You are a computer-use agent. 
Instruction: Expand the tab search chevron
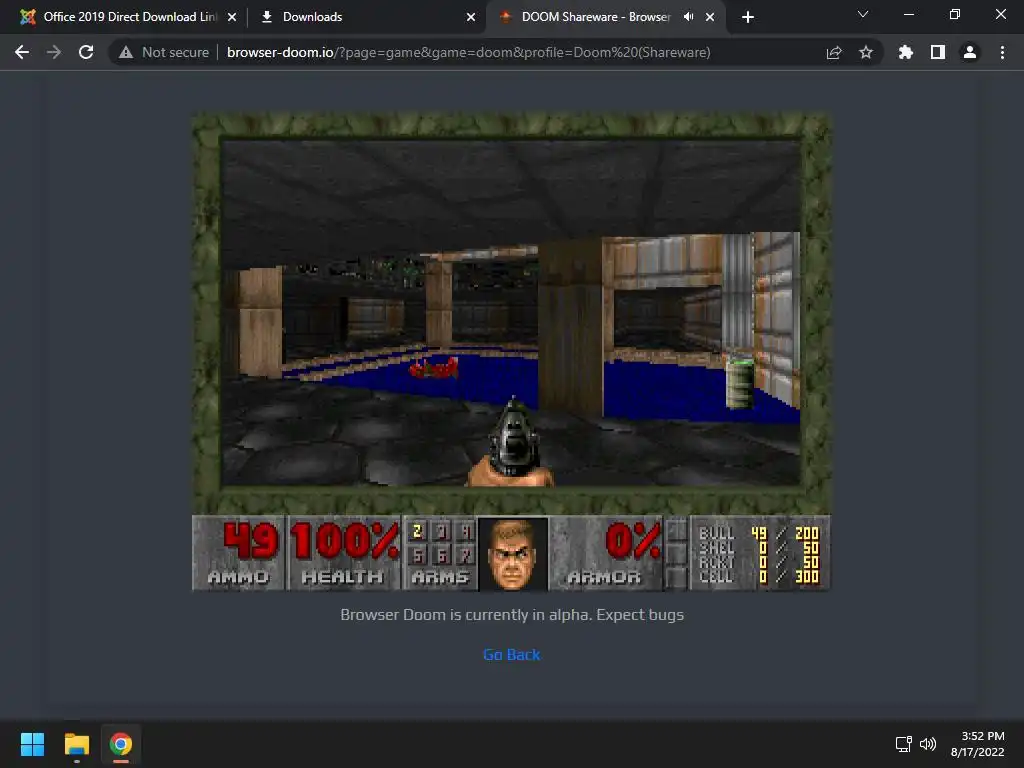(863, 14)
